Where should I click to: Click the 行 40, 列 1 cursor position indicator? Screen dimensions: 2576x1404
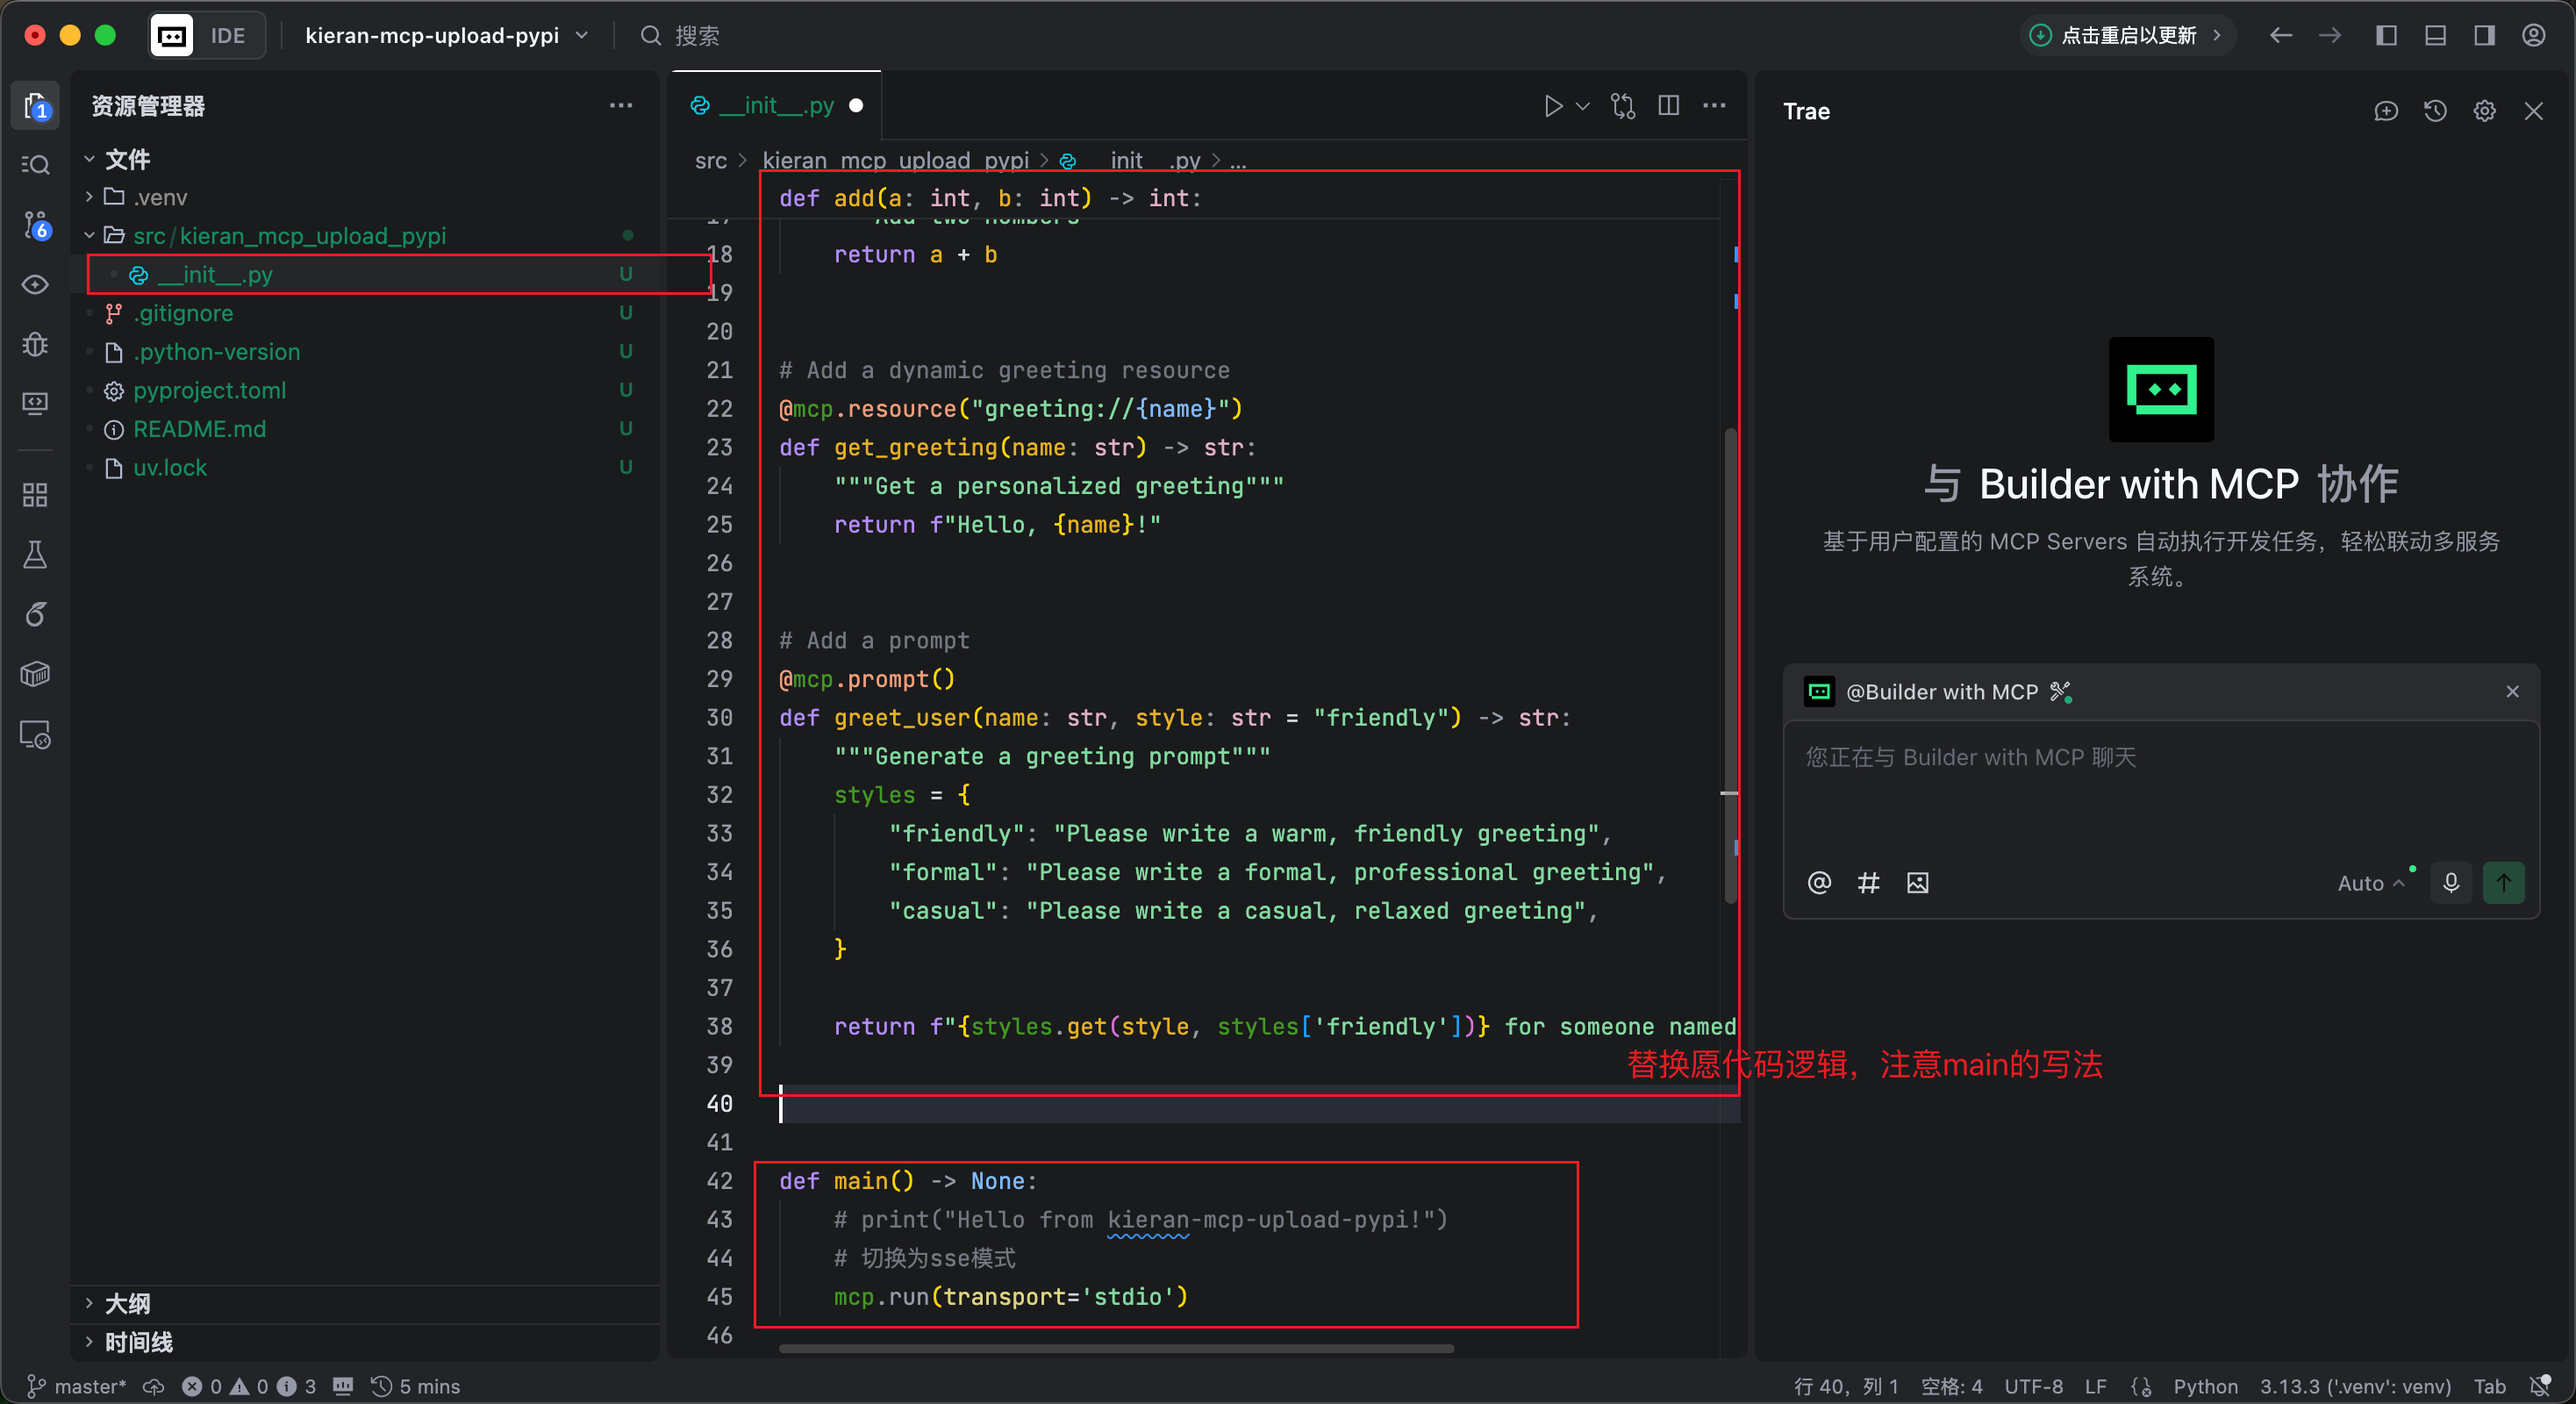pyautogui.click(x=1846, y=1386)
